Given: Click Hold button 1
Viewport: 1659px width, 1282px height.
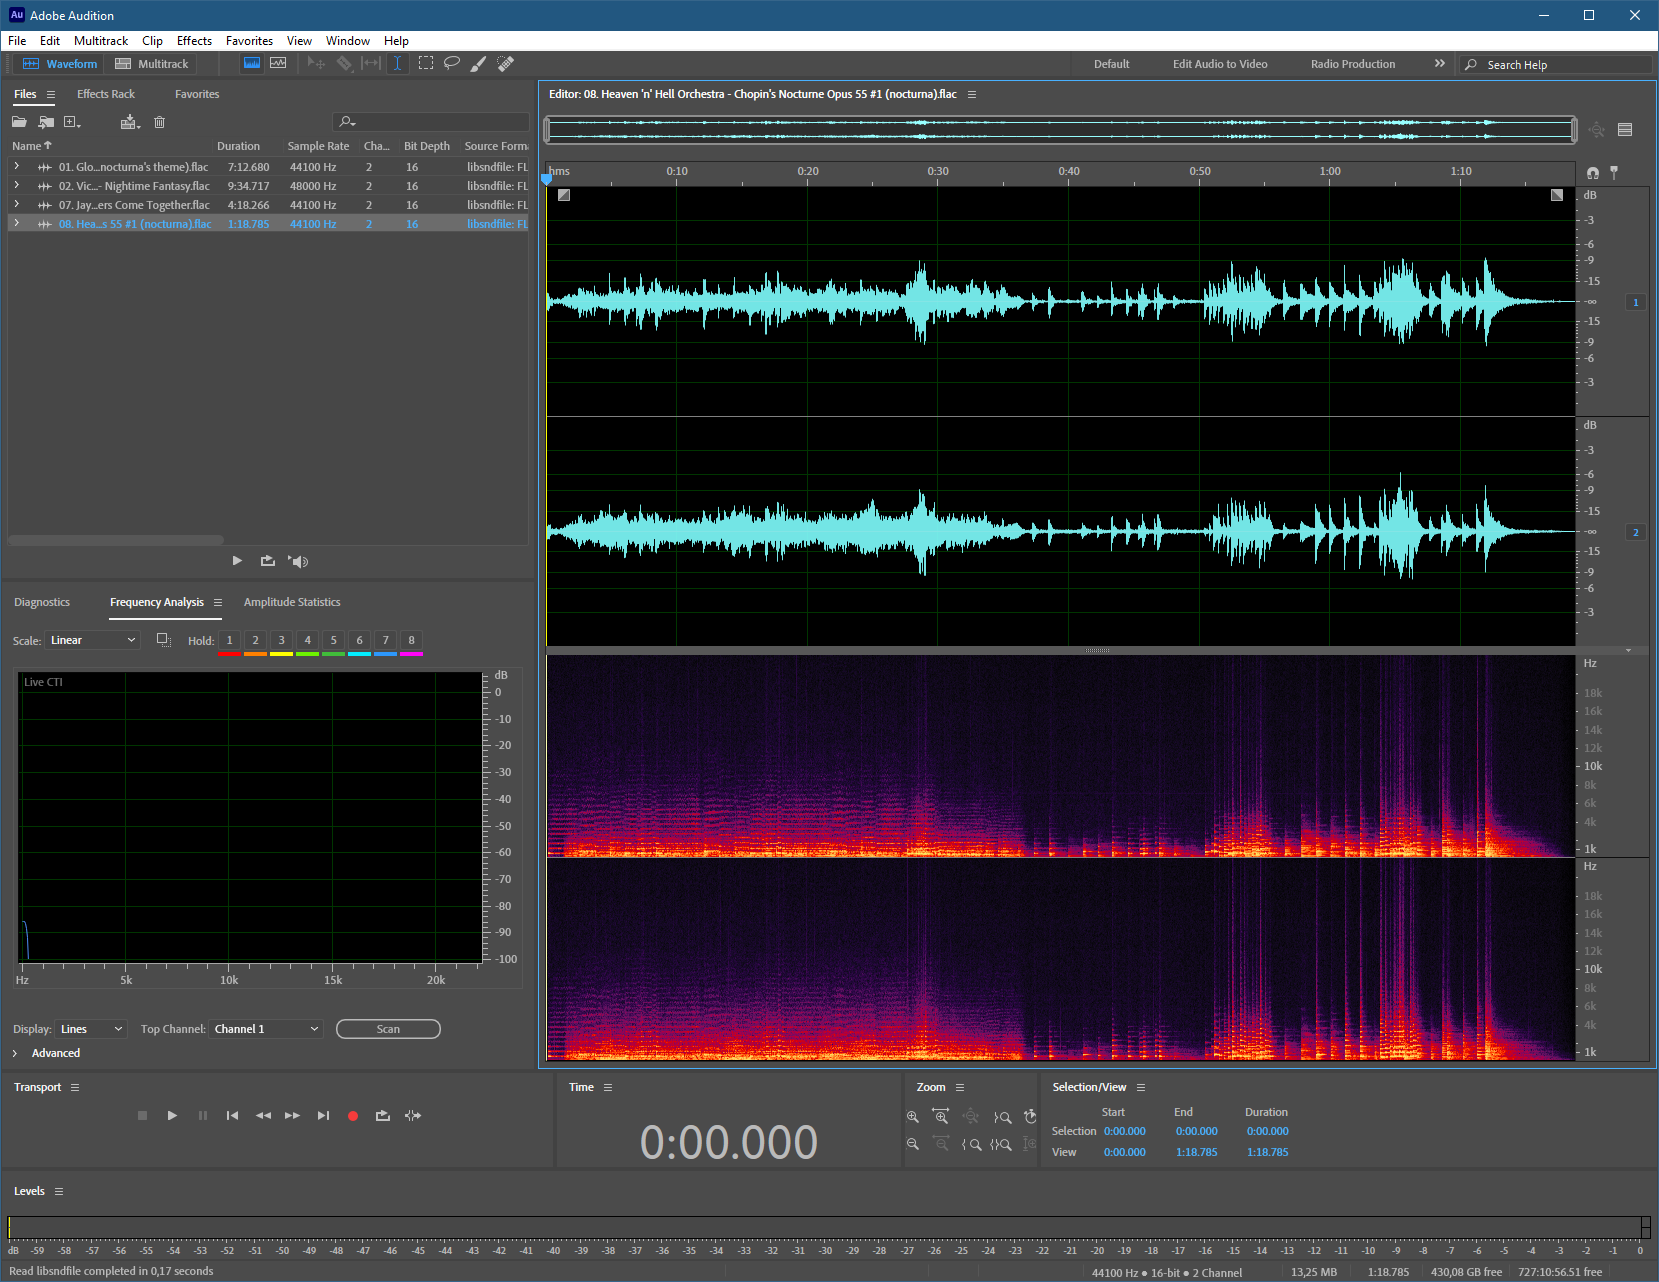Looking at the screenshot, I should coord(229,640).
